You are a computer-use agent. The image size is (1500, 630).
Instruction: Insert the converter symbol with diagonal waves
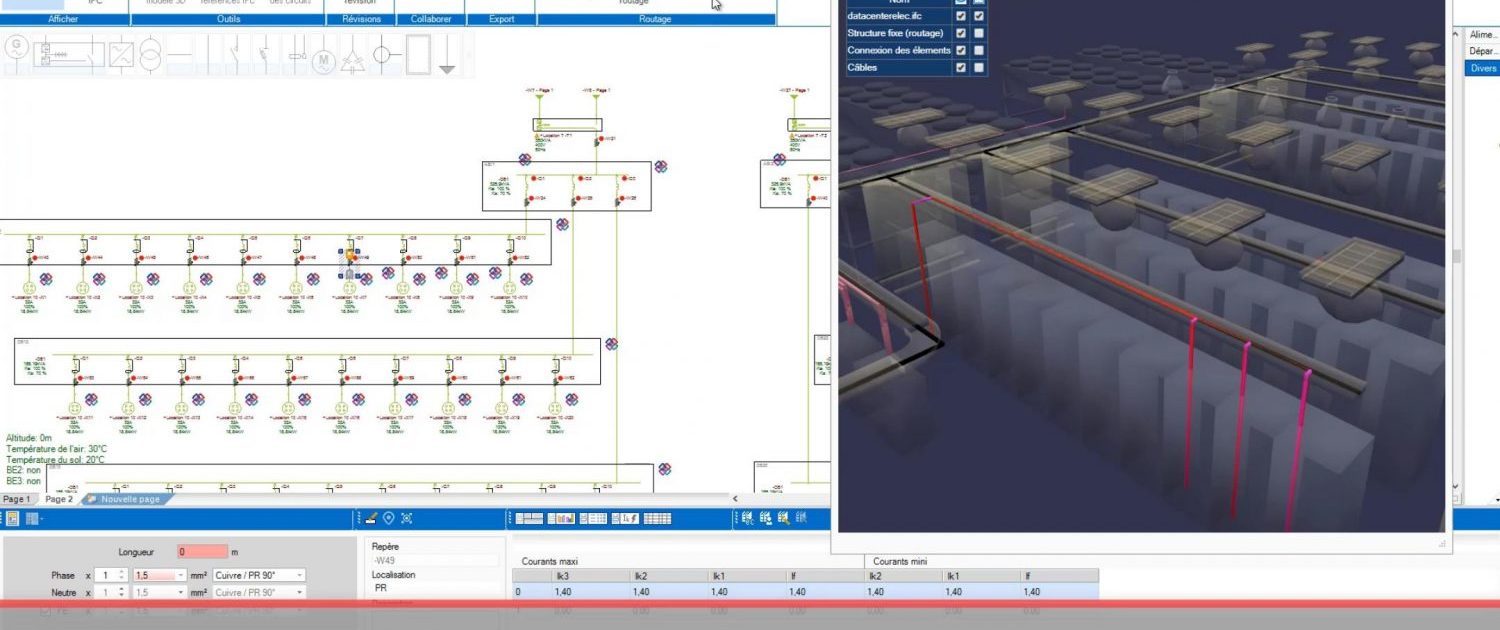[x=121, y=55]
